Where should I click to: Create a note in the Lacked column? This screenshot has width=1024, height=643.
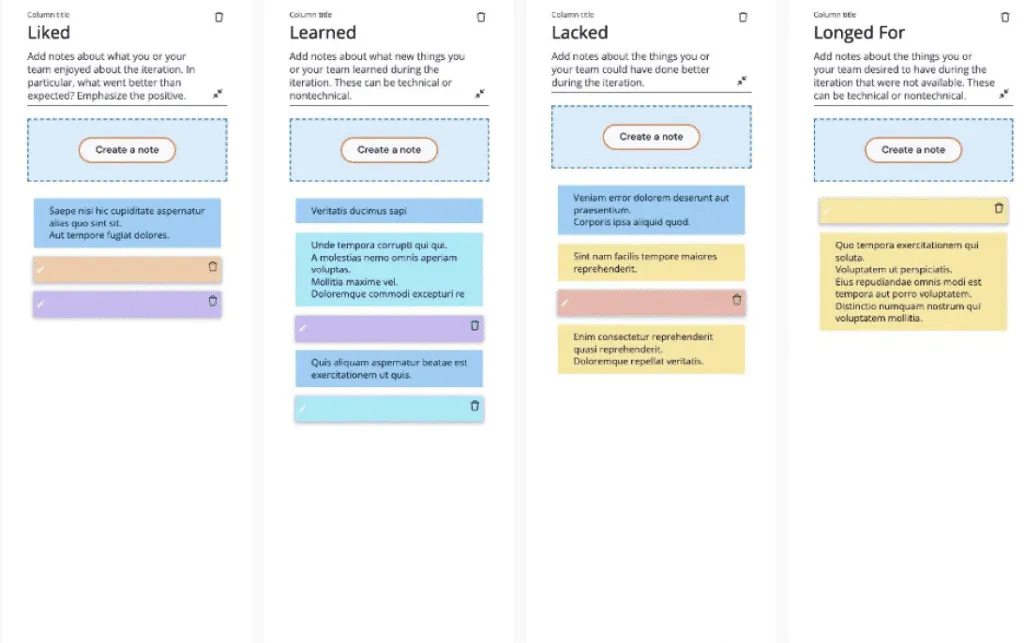point(651,136)
